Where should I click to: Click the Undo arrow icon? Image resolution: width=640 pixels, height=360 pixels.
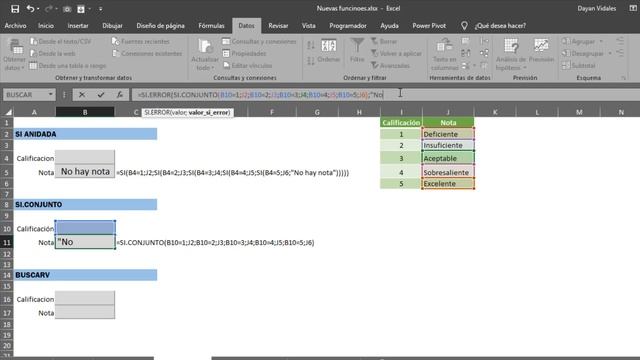pos(30,9)
